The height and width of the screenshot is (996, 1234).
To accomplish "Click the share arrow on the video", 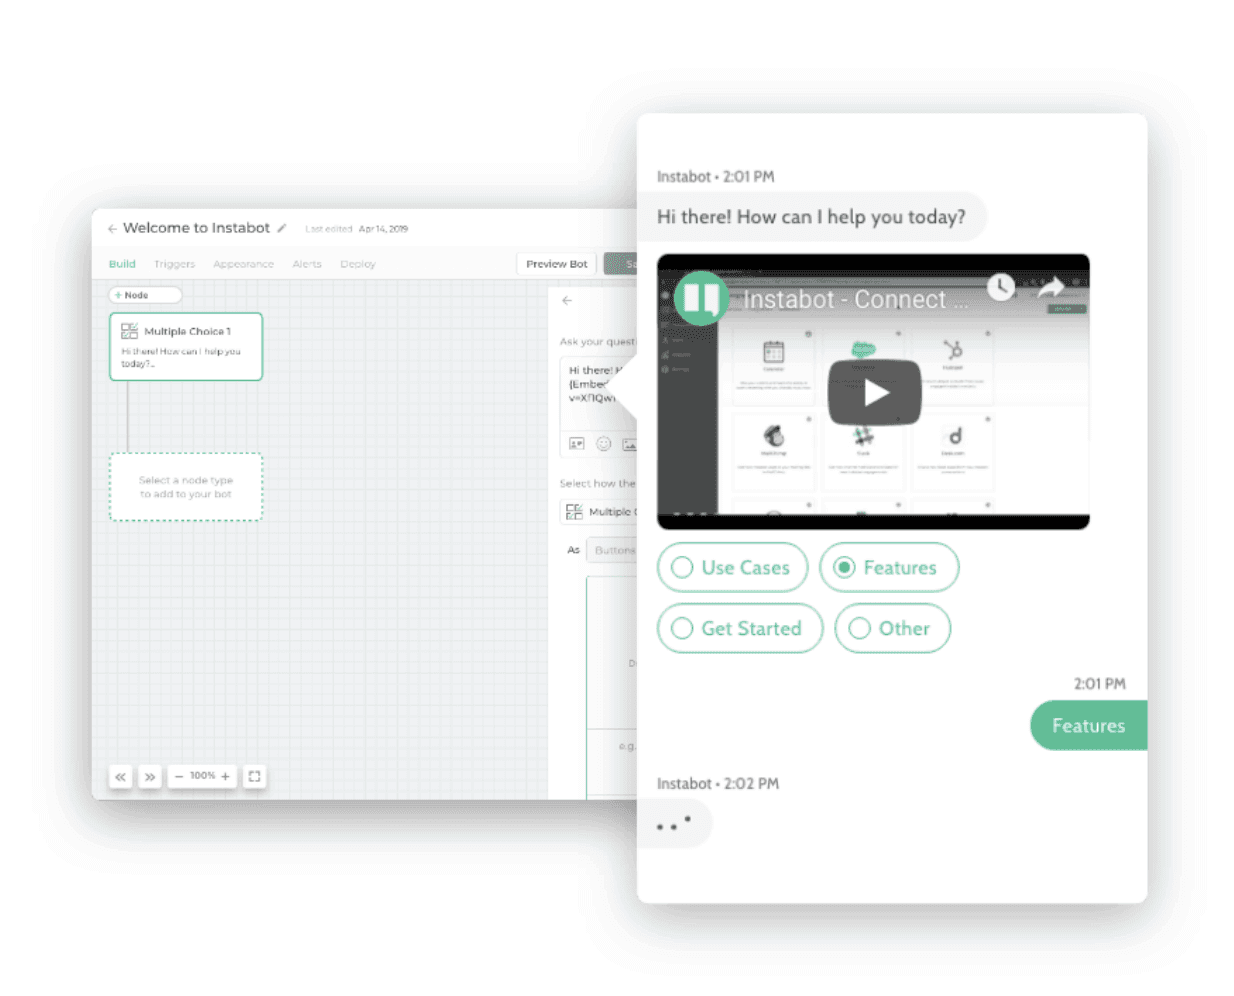I will pos(1052,289).
